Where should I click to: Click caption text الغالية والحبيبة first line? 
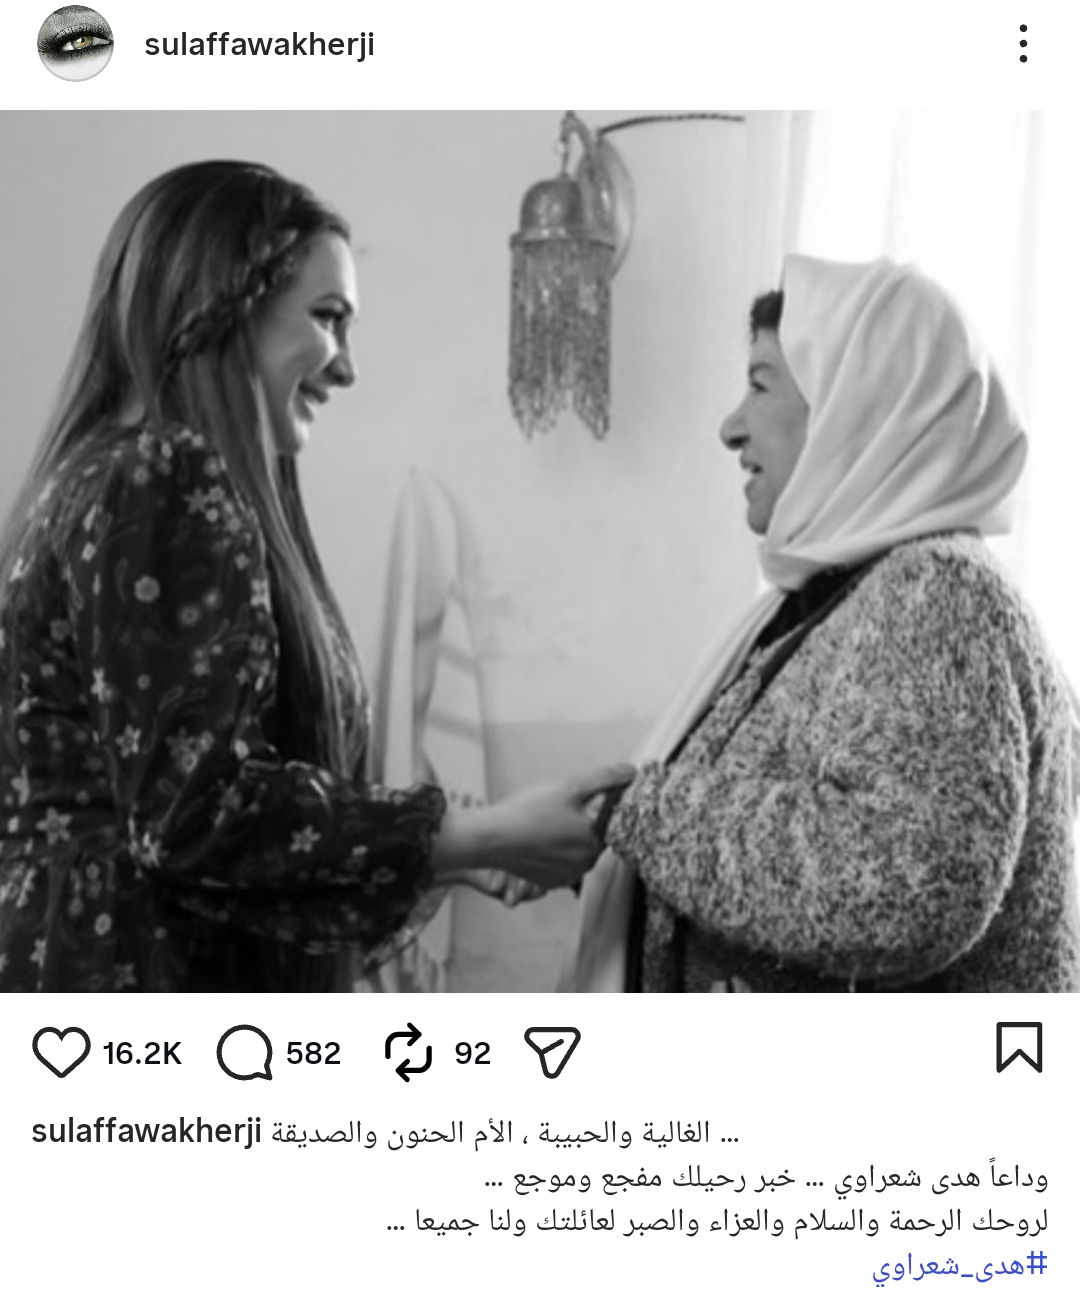(x=505, y=1132)
